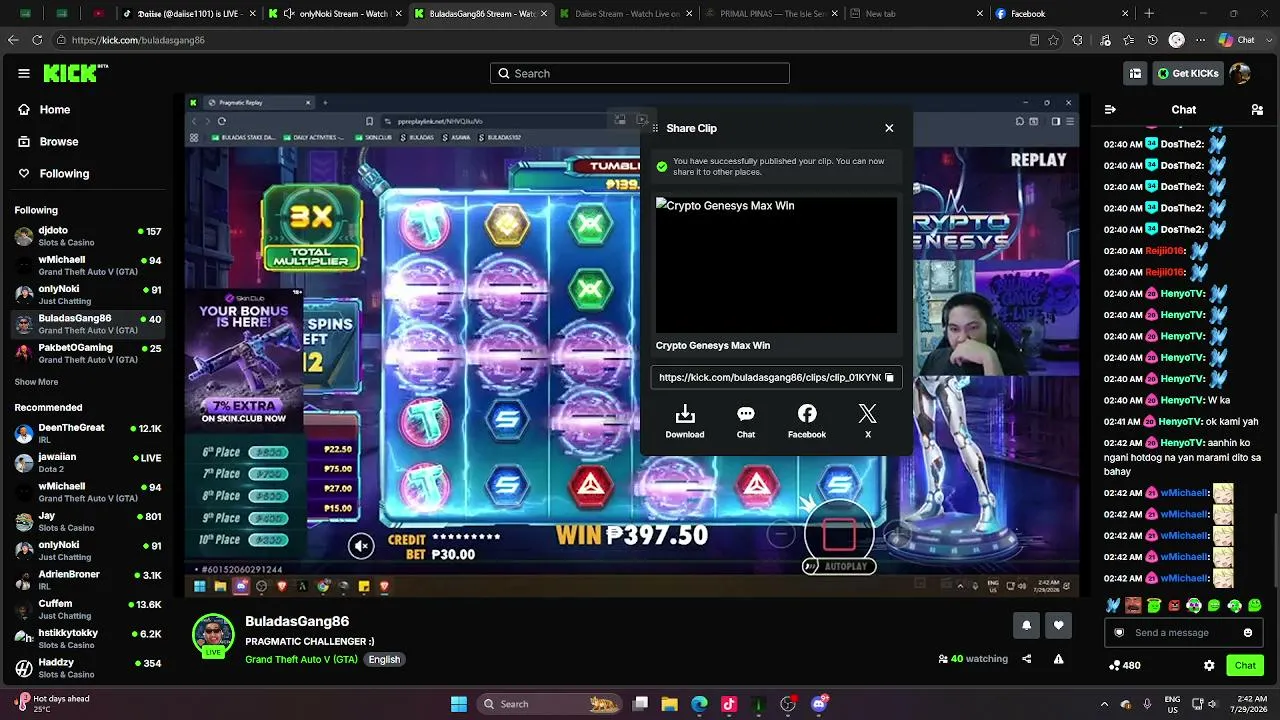This screenshot has height=720, width=1280.
Task: Open Cuffem recommended channel
Action: (88, 609)
